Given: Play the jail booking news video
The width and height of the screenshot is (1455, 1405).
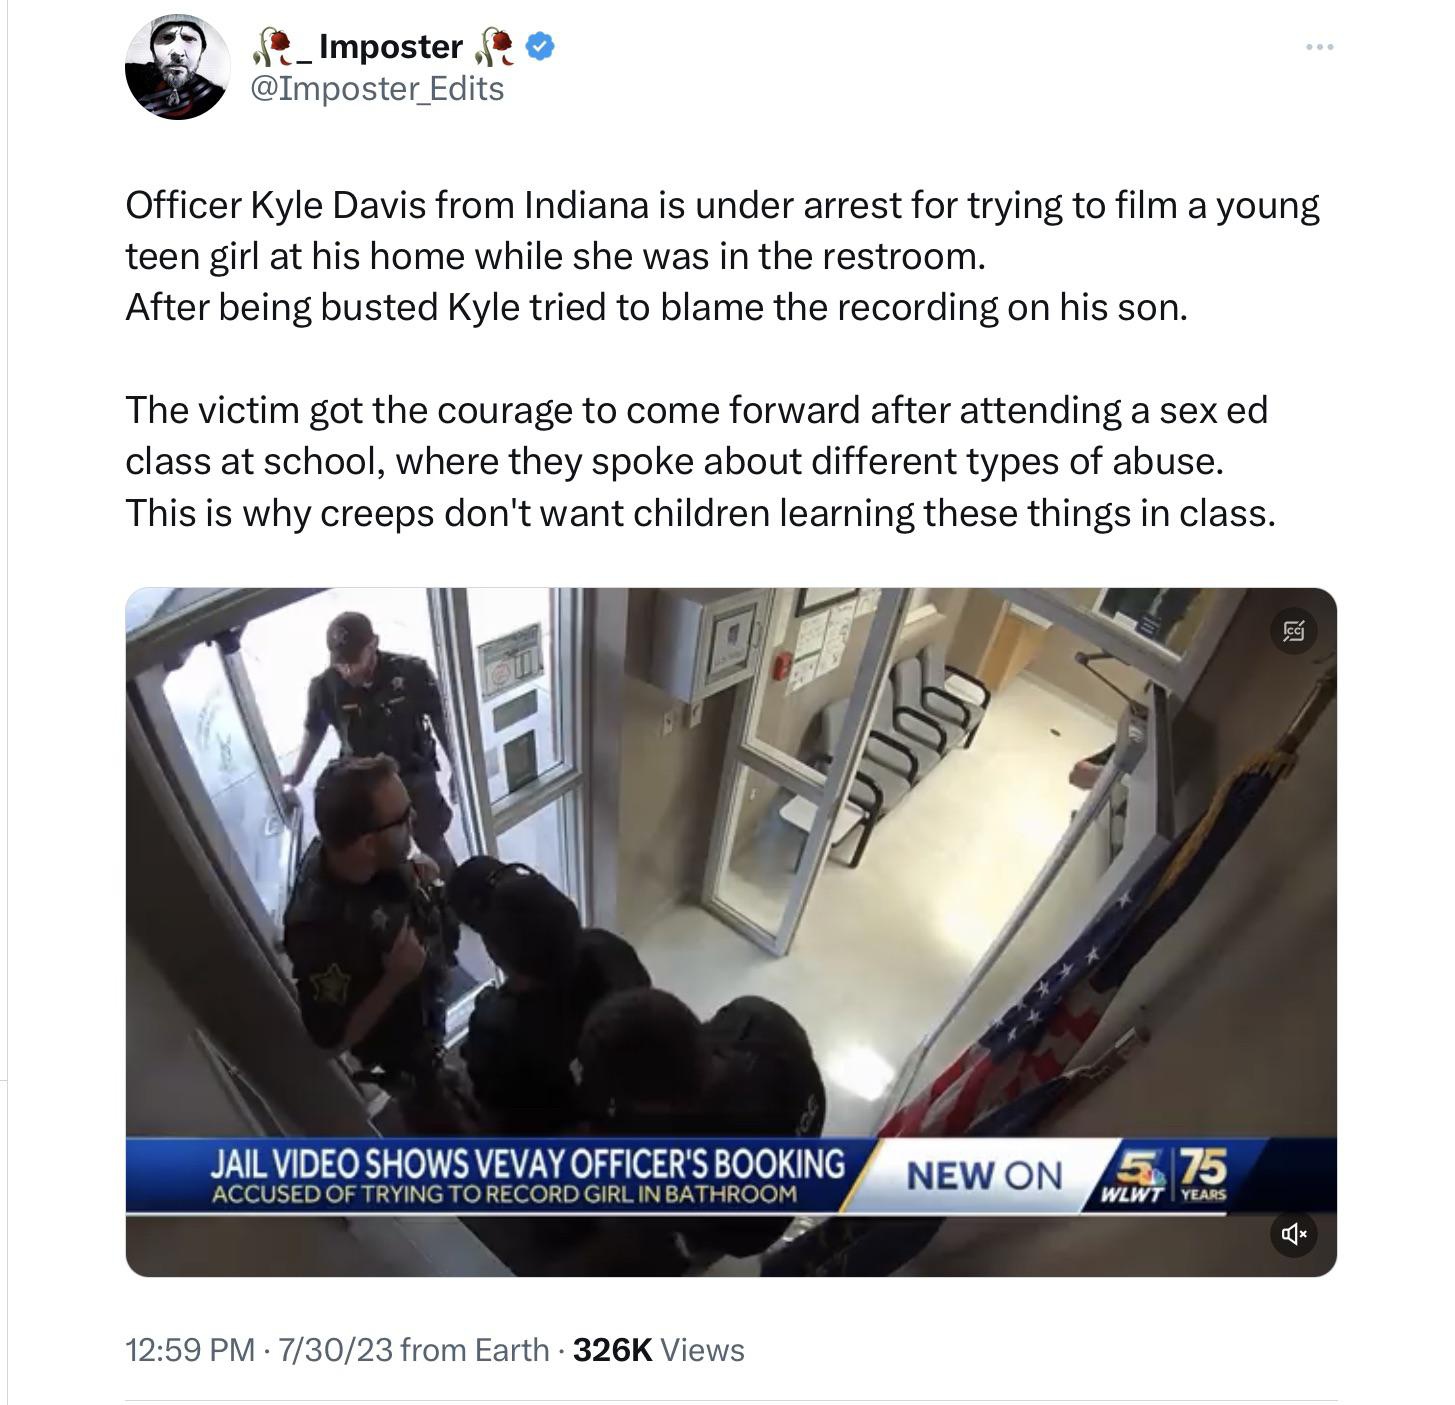Looking at the screenshot, I should pyautogui.click(x=731, y=932).
